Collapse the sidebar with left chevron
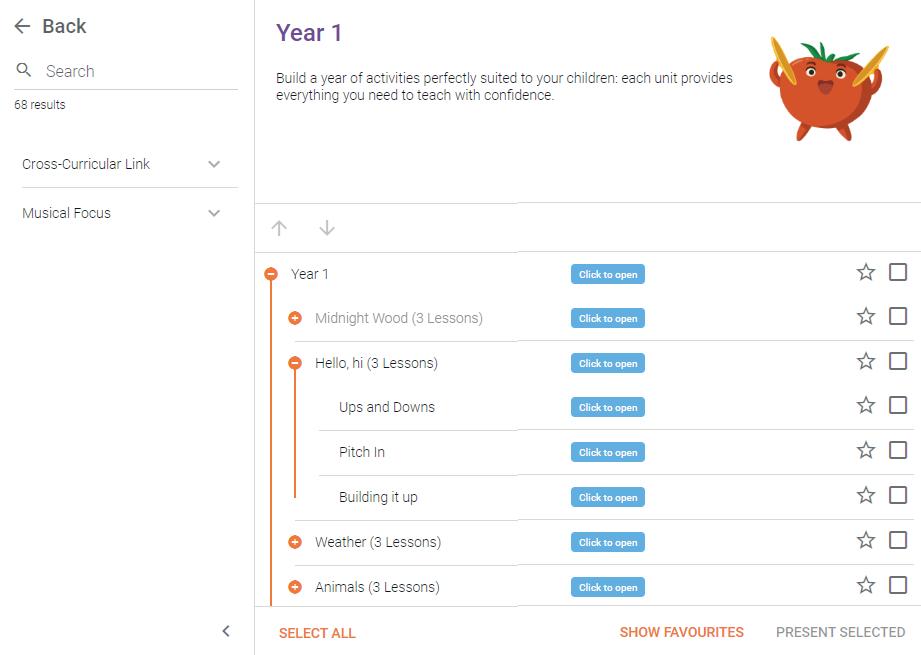This screenshot has width=921, height=655. [226, 630]
